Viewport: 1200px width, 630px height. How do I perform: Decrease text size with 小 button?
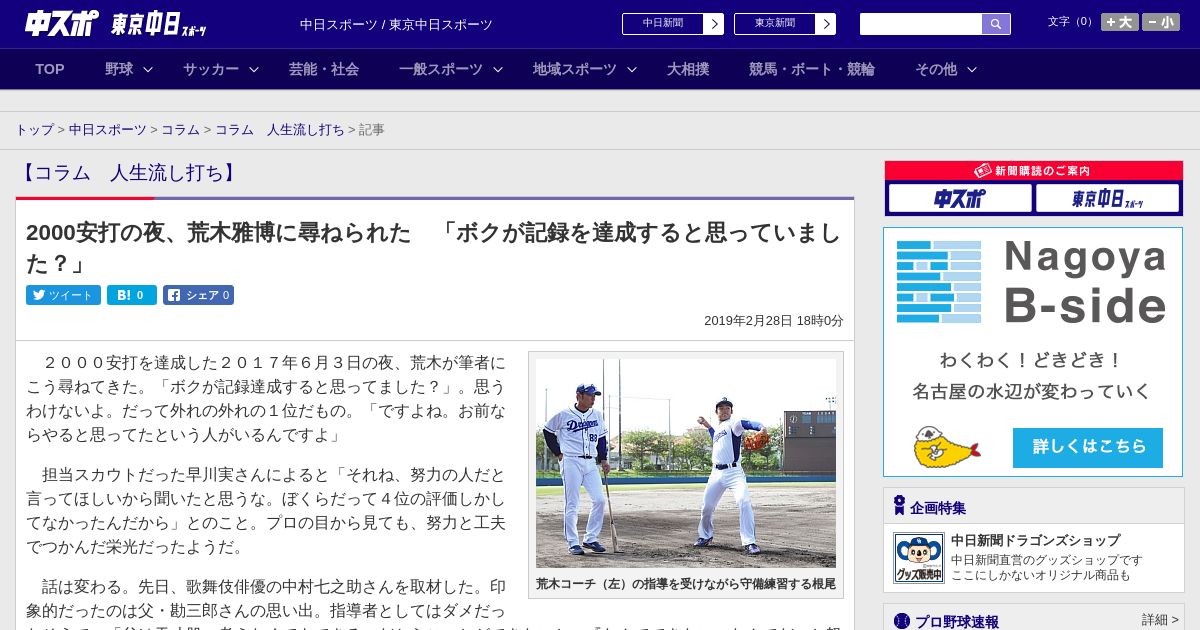tap(1161, 22)
